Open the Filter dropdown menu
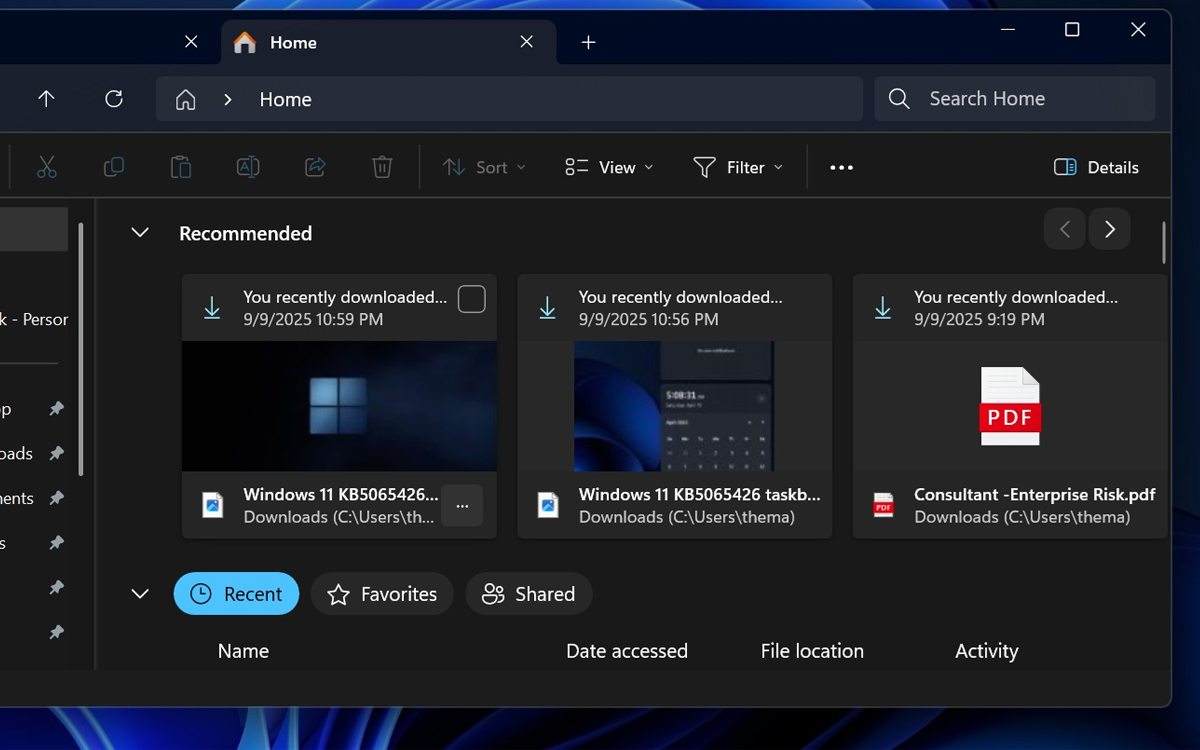 pos(738,167)
